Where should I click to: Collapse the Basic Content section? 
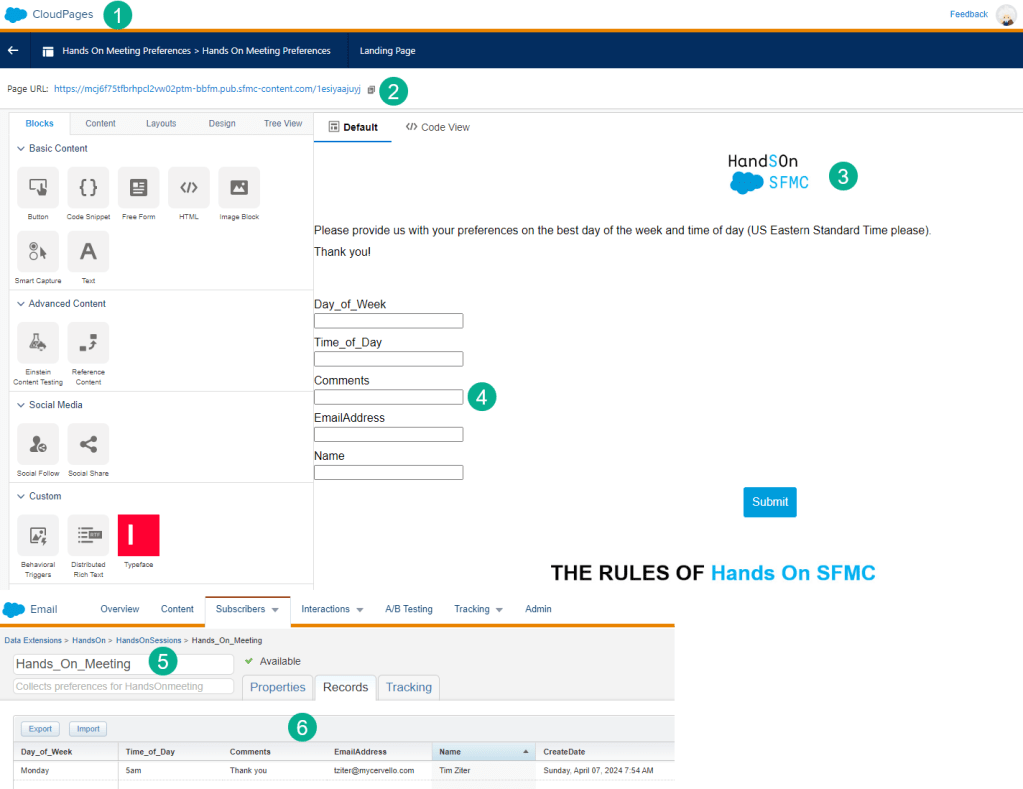(21, 149)
